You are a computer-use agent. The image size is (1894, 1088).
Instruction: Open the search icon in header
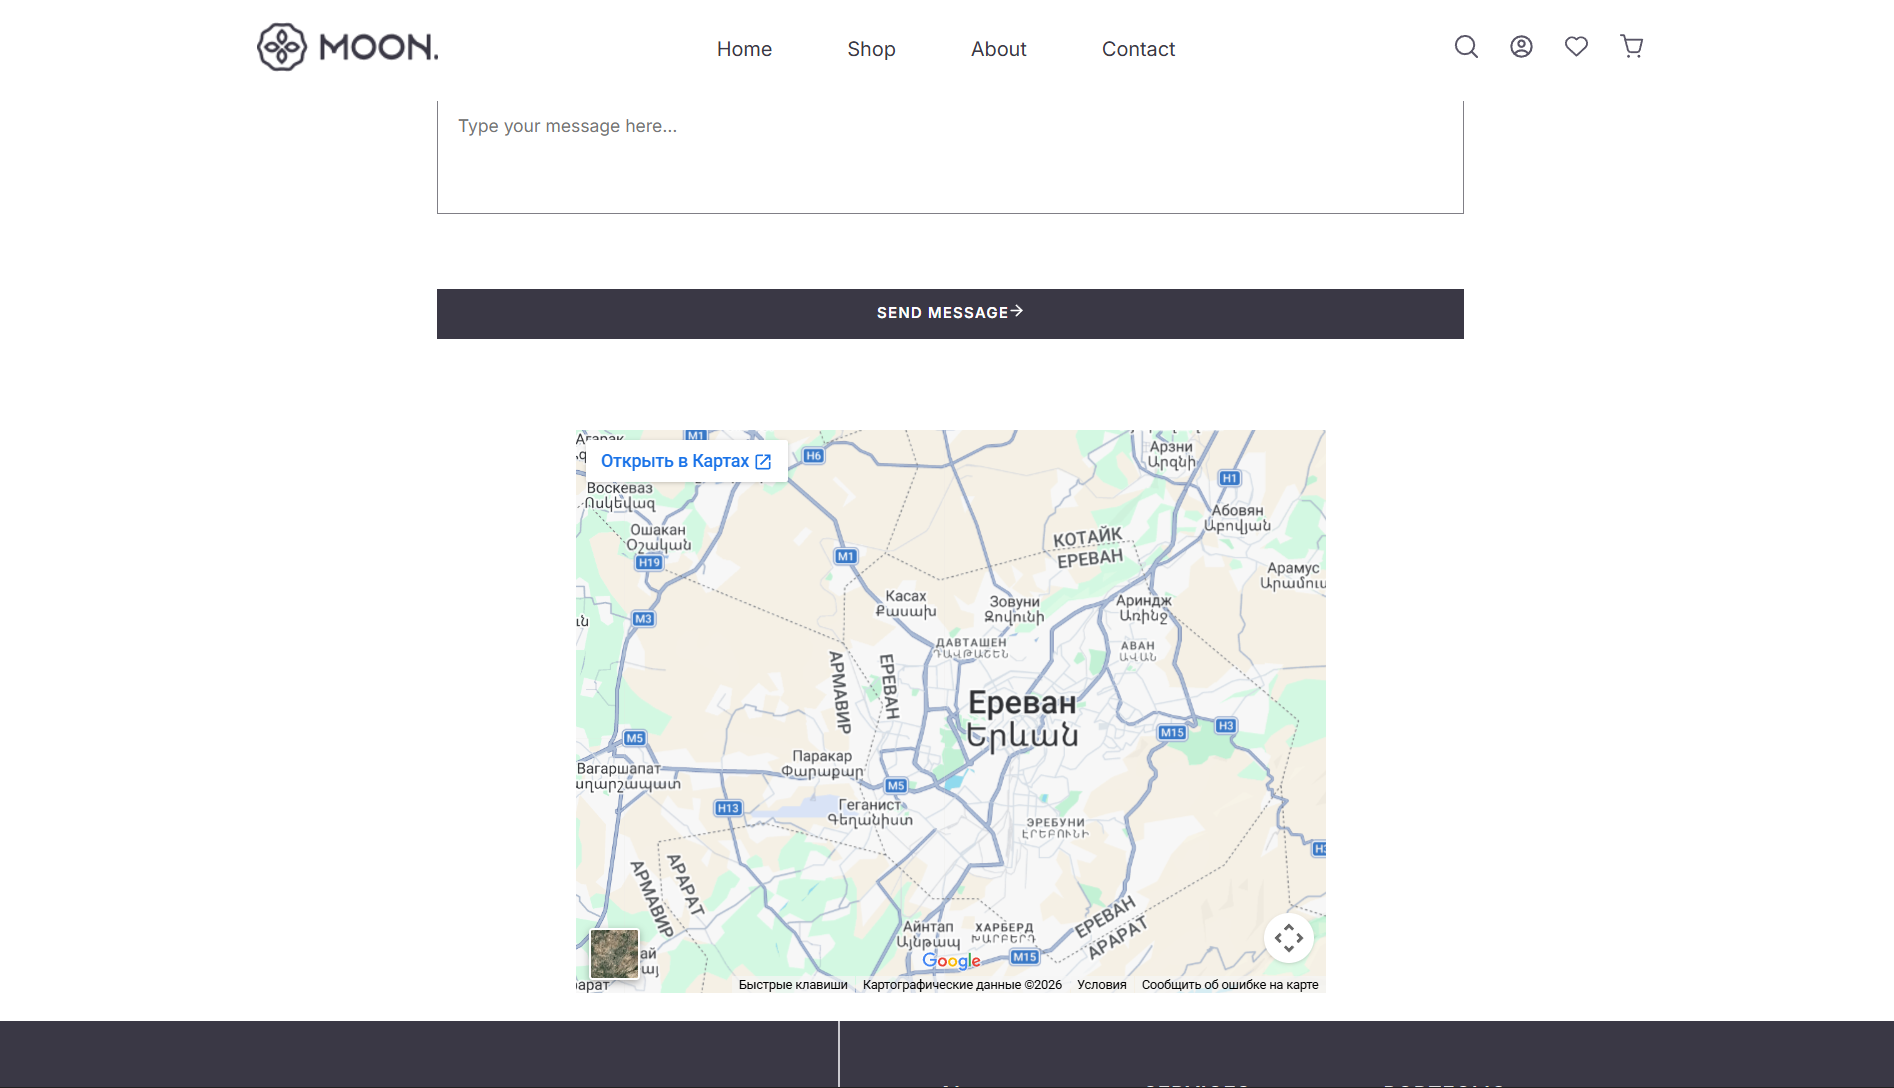click(1466, 47)
